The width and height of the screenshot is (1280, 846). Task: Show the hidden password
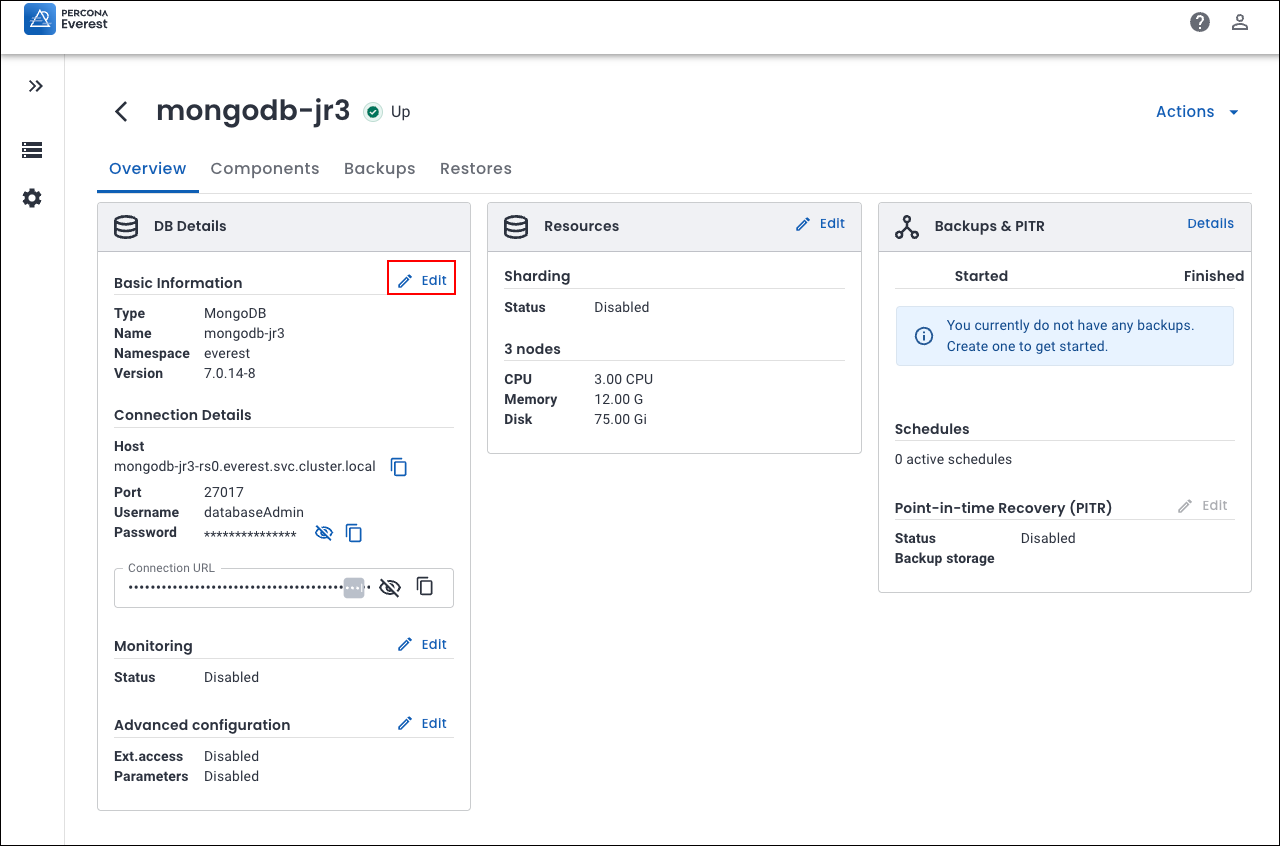point(323,533)
